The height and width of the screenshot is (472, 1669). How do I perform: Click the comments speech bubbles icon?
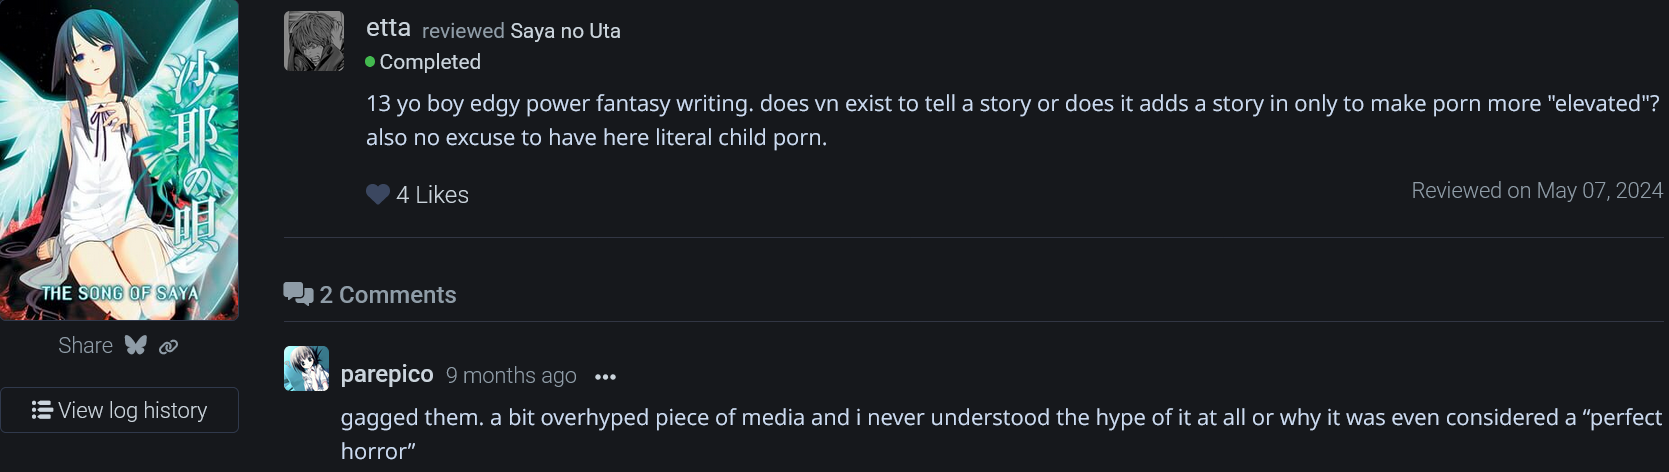pos(298,294)
